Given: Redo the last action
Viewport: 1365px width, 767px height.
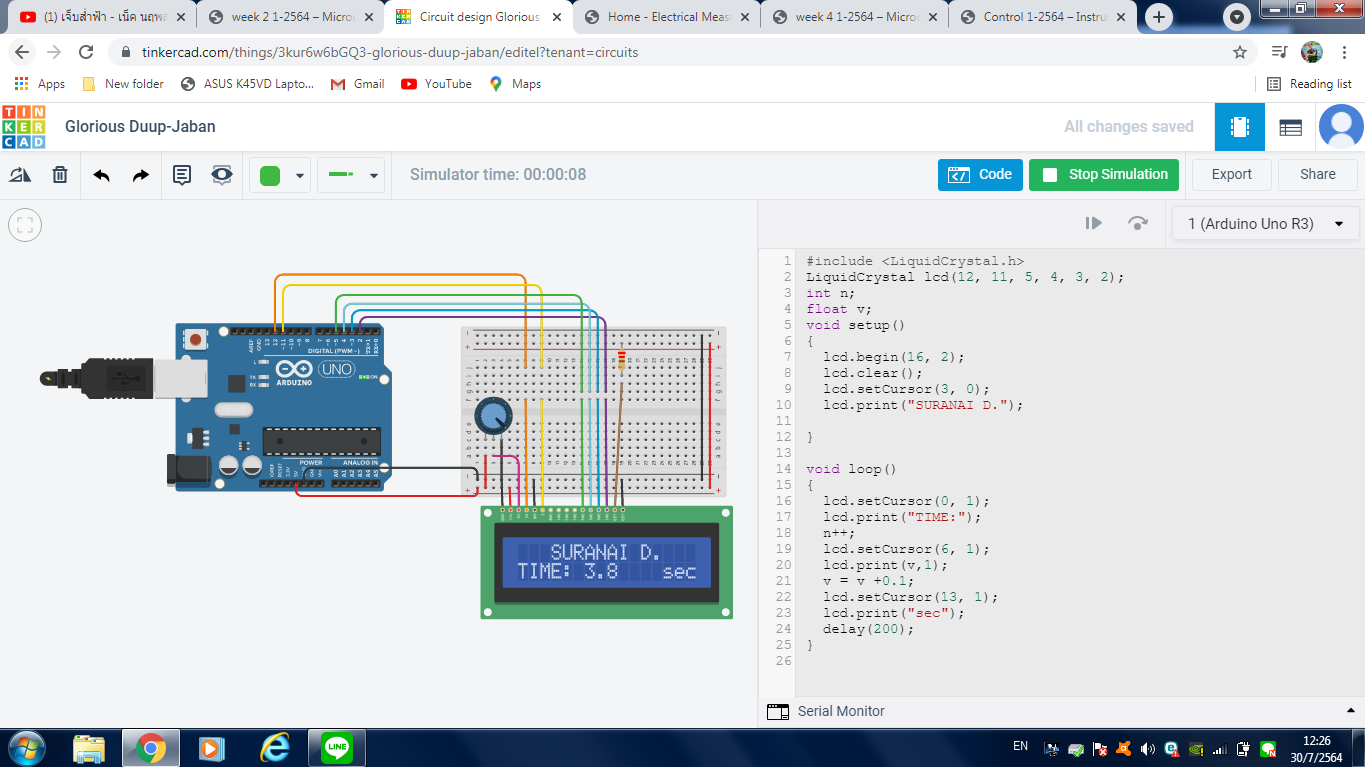Looking at the screenshot, I should coord(141,175).
